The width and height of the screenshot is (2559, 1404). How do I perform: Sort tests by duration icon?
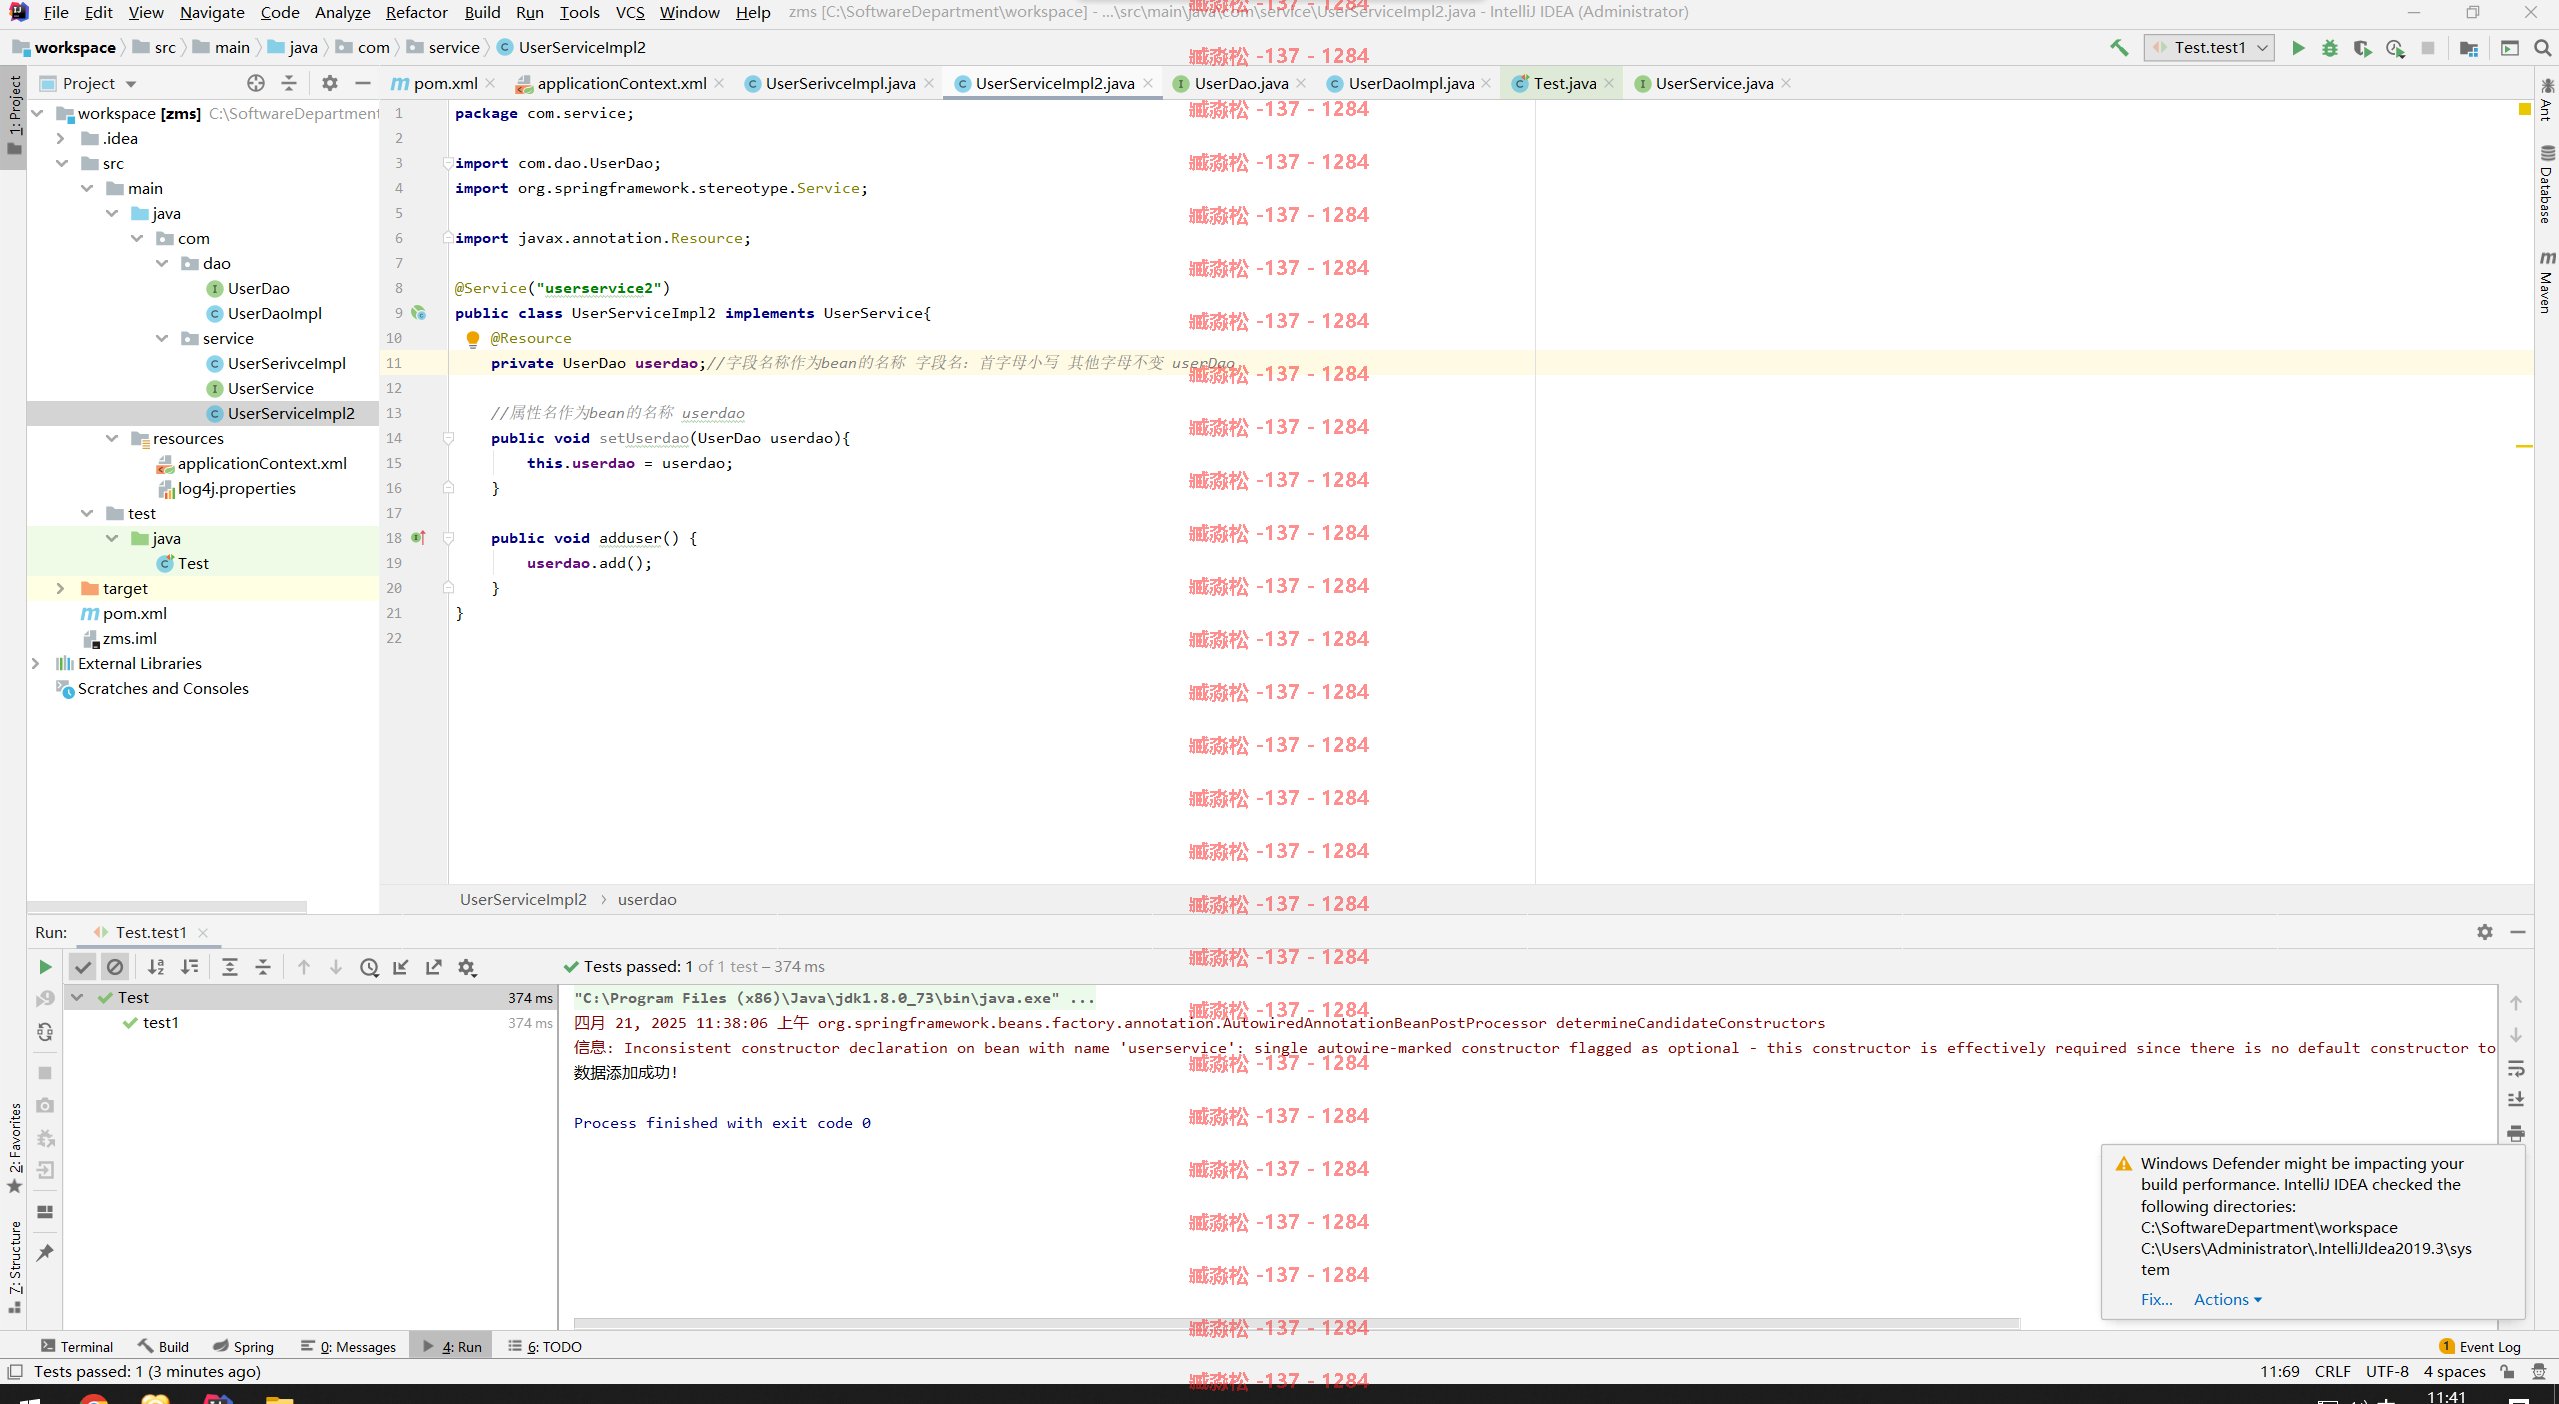coord(189,967)
